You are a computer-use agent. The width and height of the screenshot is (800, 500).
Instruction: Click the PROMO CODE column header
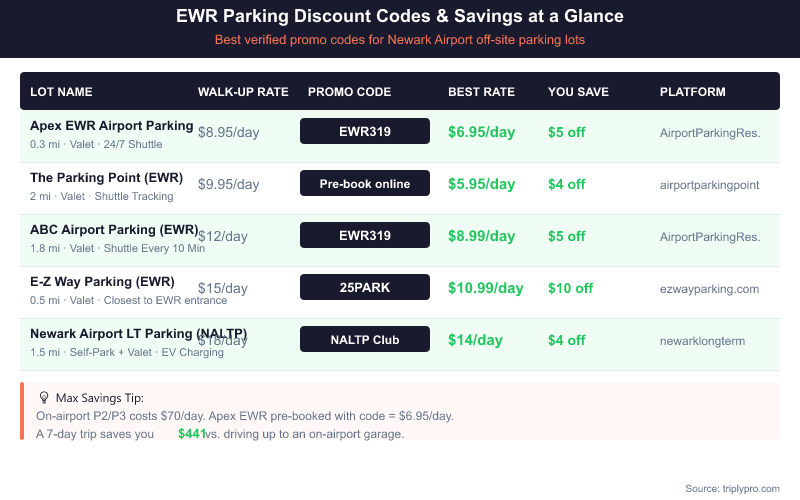349,92
